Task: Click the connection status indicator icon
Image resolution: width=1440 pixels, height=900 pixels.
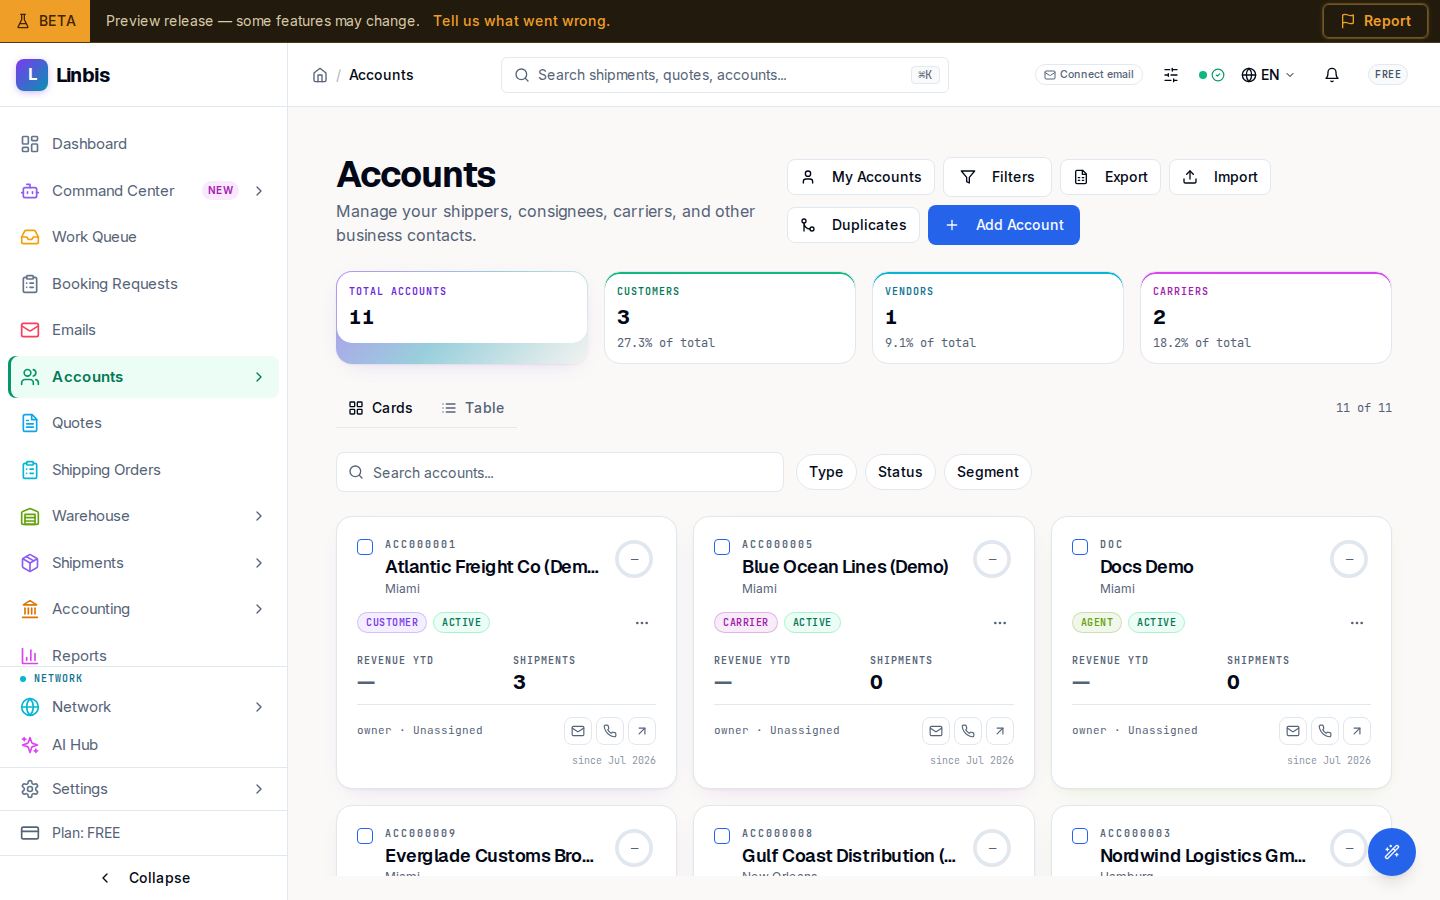Action: pyautogui.click(x=1211, y=75)
